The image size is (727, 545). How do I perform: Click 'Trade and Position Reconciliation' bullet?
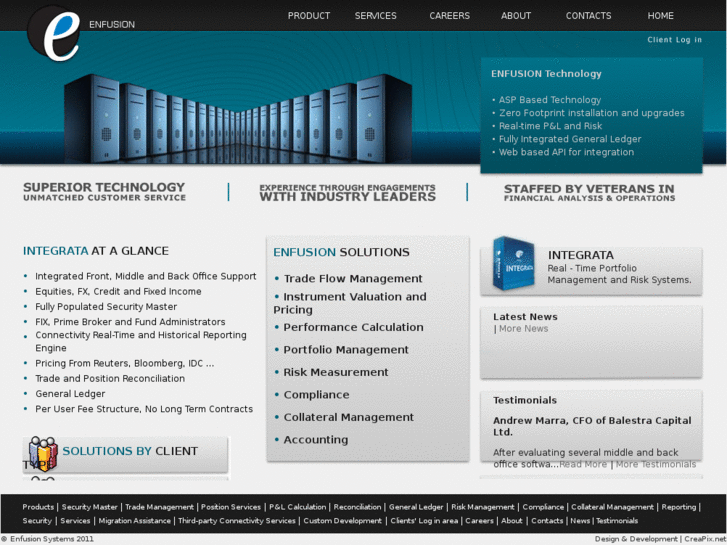110,378
